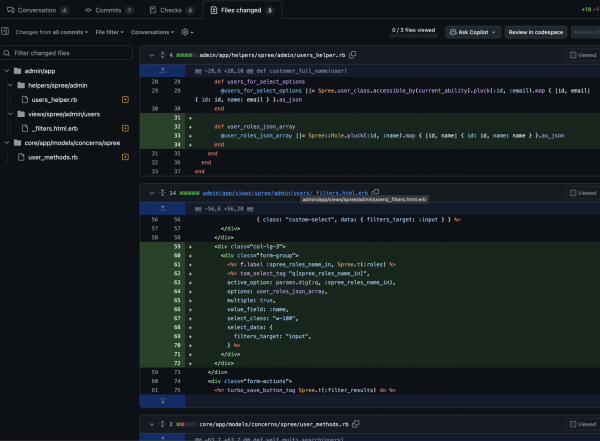Expand lines below in _filters.html.erb hunk
600x441 pixels.
(x=163, y=401)
